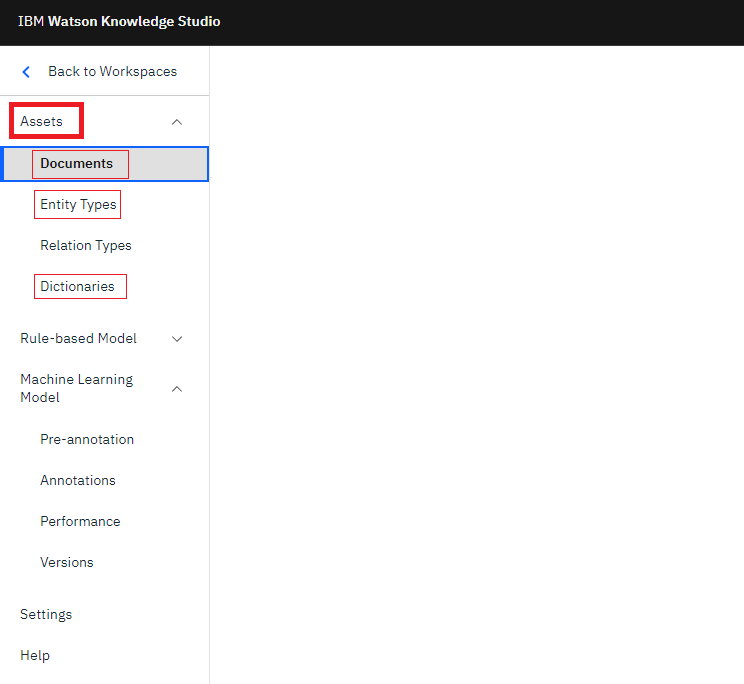744x684 pixels.
Task: Open Annotations page
Action: pos(78,481)
